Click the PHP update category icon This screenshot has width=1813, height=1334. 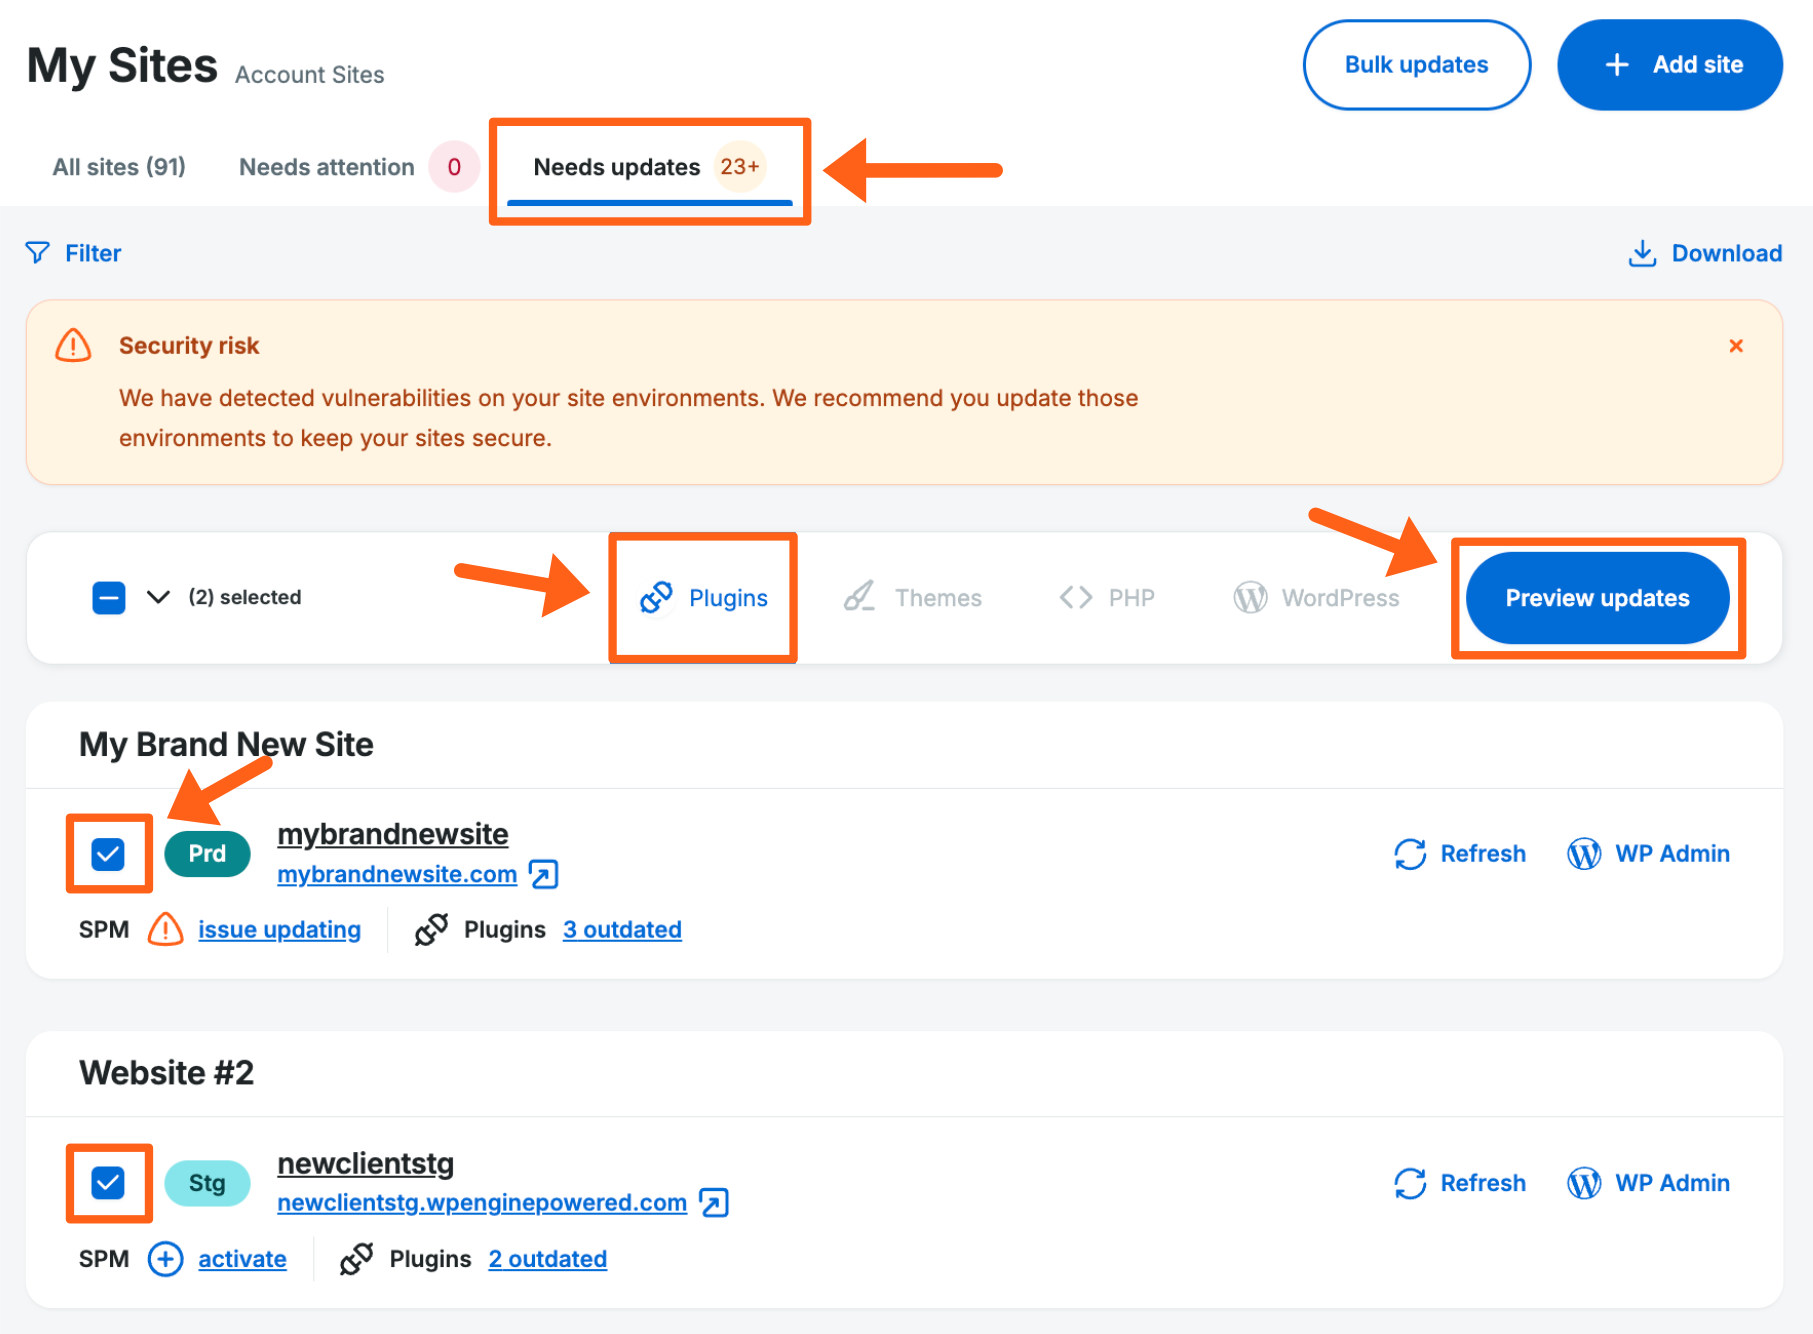pos(1076,597)
